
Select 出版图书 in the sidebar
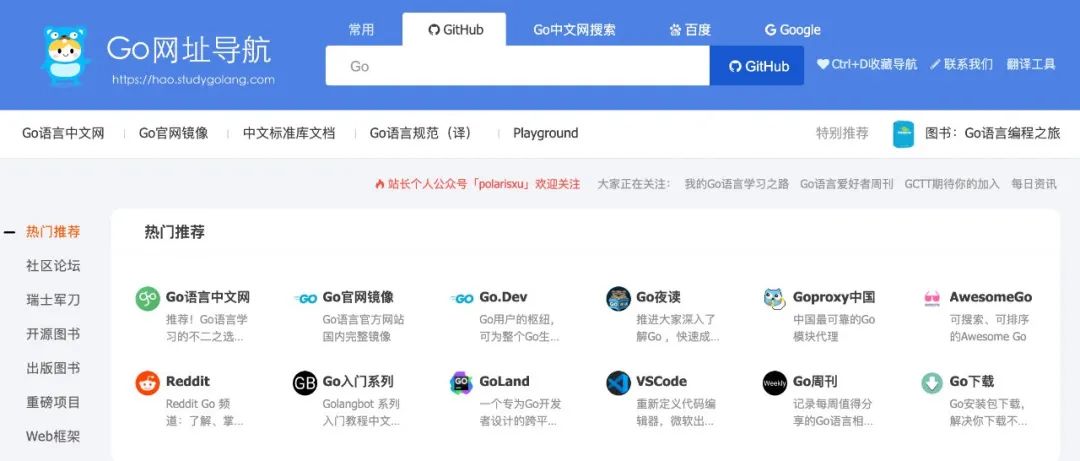(x=53, y=368)
